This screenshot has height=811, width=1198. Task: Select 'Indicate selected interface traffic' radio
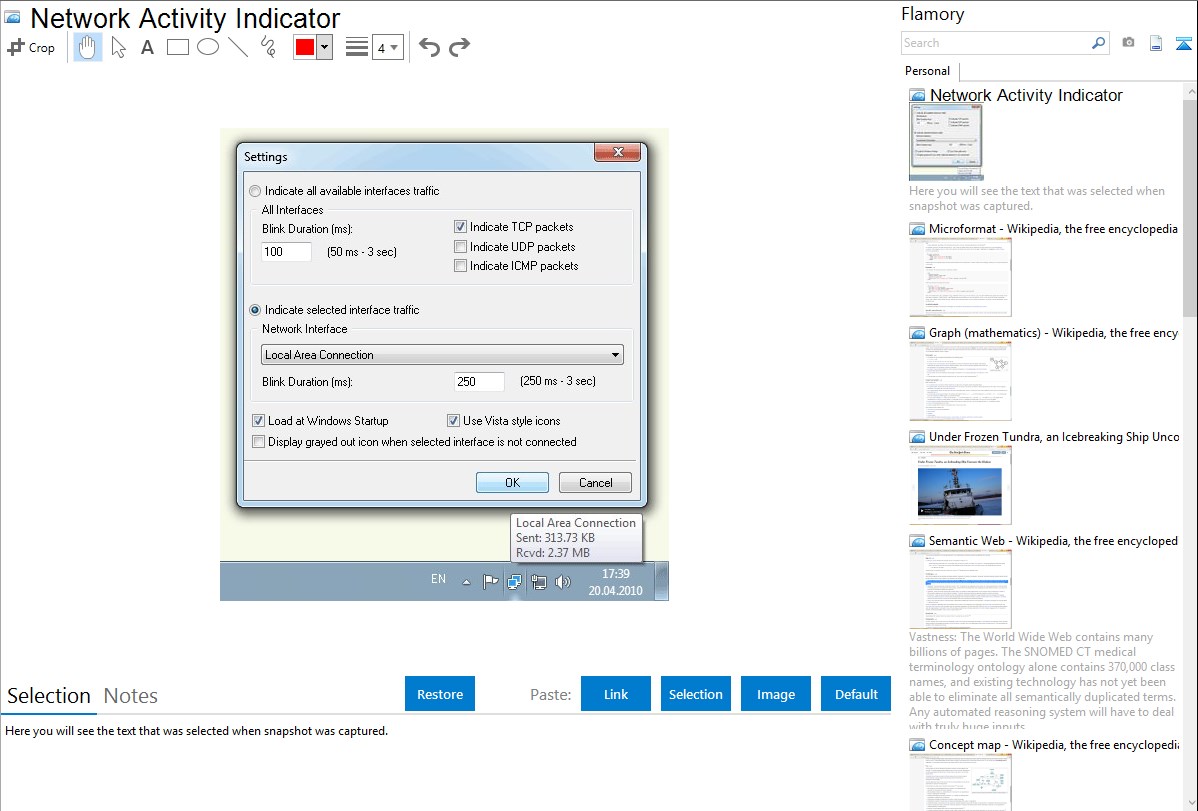coord(255,310)
